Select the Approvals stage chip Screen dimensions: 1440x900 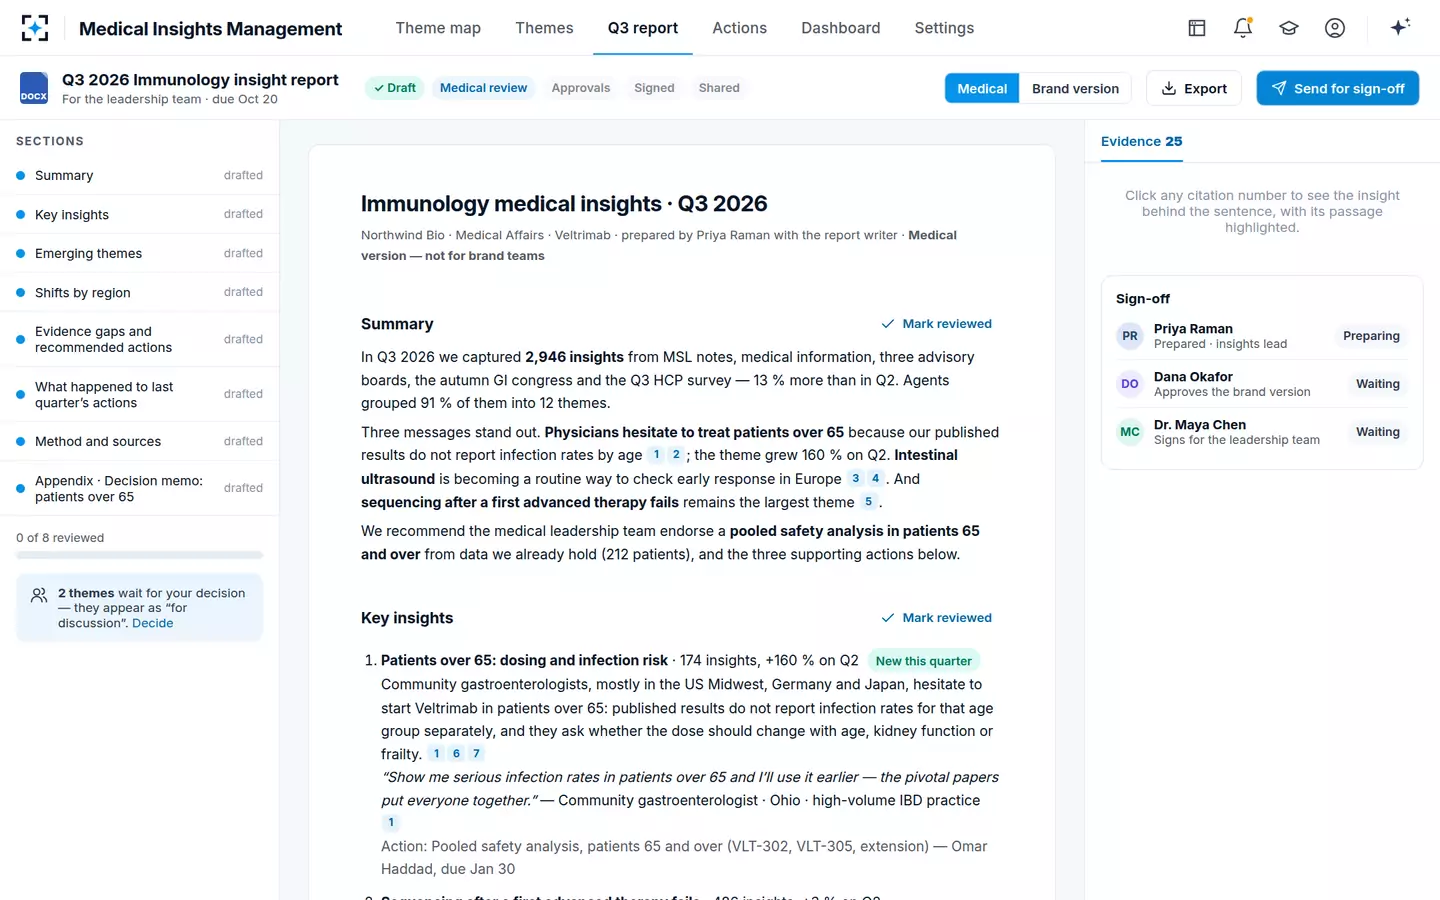point(580,88)
